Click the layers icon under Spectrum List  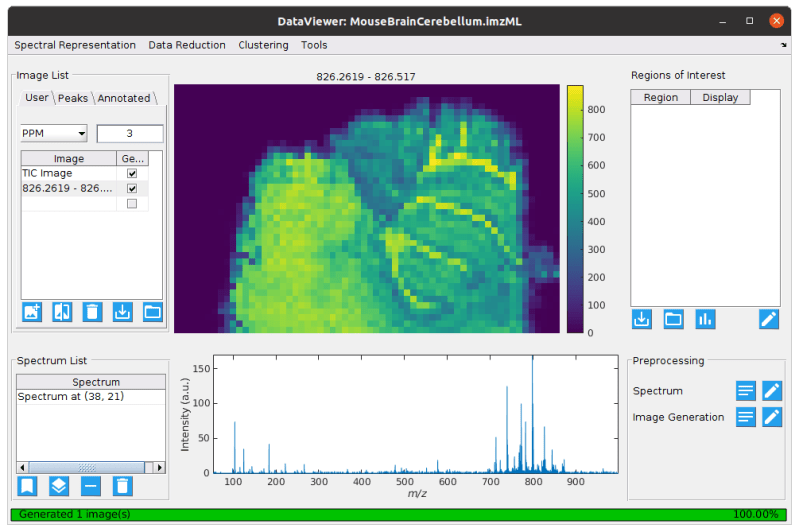click(x=59, y=486)
